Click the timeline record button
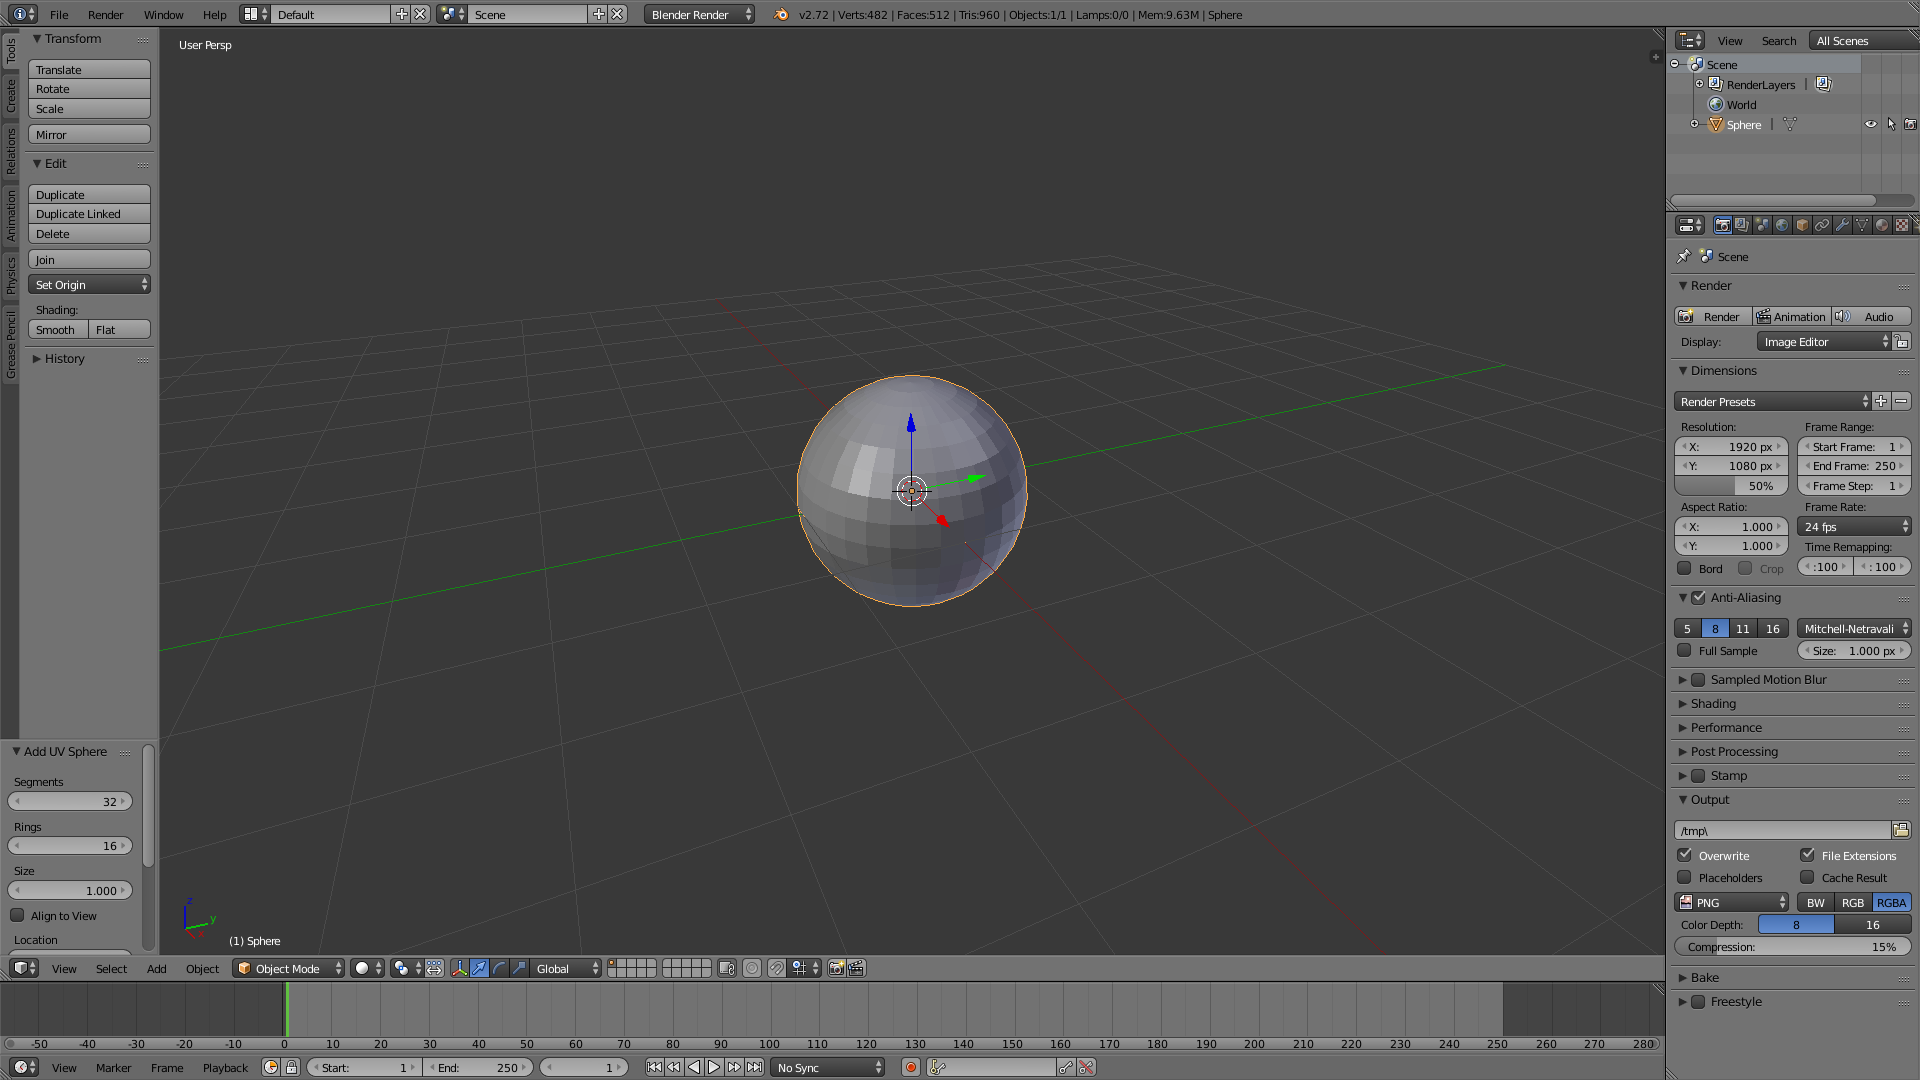The width and height of the screenshot is (1920, 1080). point(910,1067)
